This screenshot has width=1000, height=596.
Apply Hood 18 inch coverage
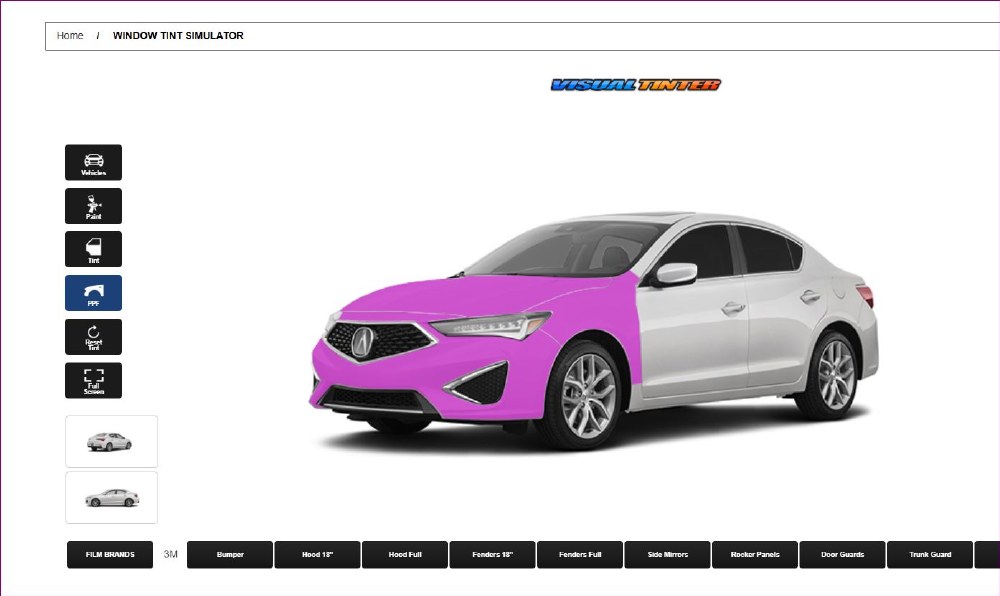[x=316, y=554]
